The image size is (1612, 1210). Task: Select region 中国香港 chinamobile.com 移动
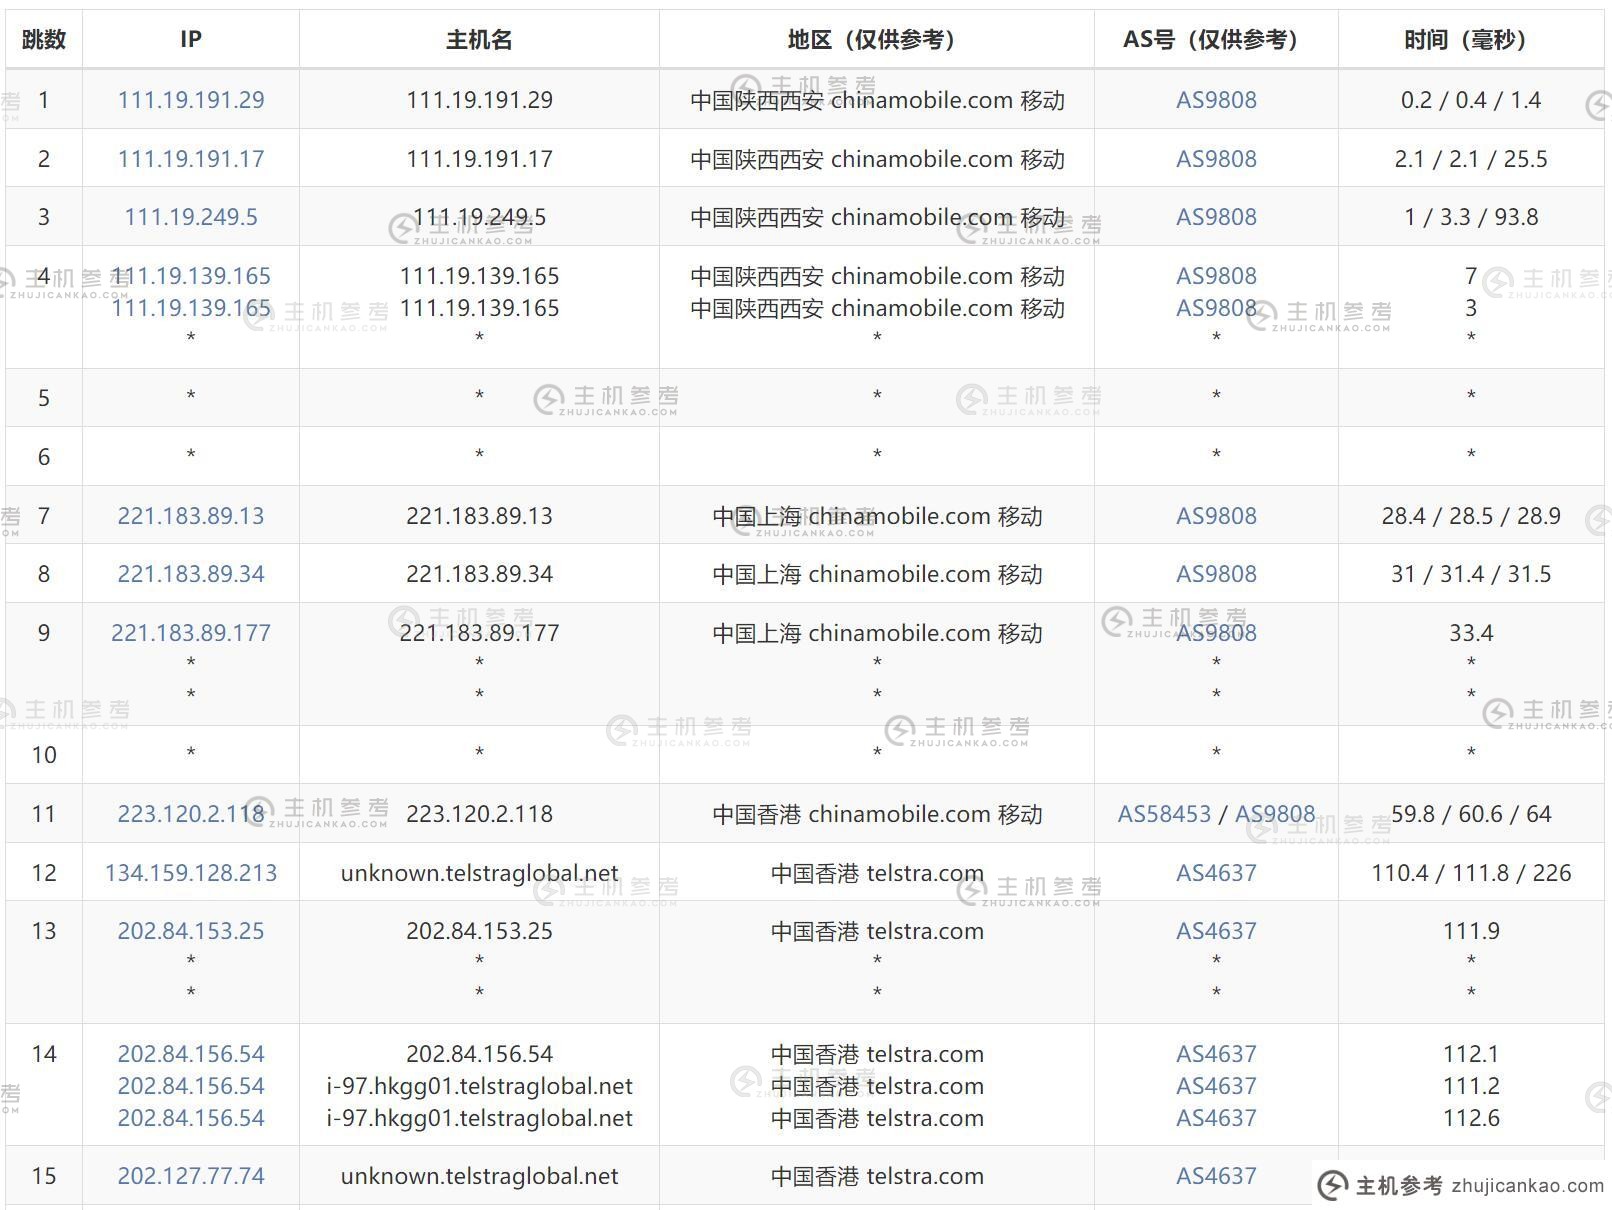(x=877, y=814)
